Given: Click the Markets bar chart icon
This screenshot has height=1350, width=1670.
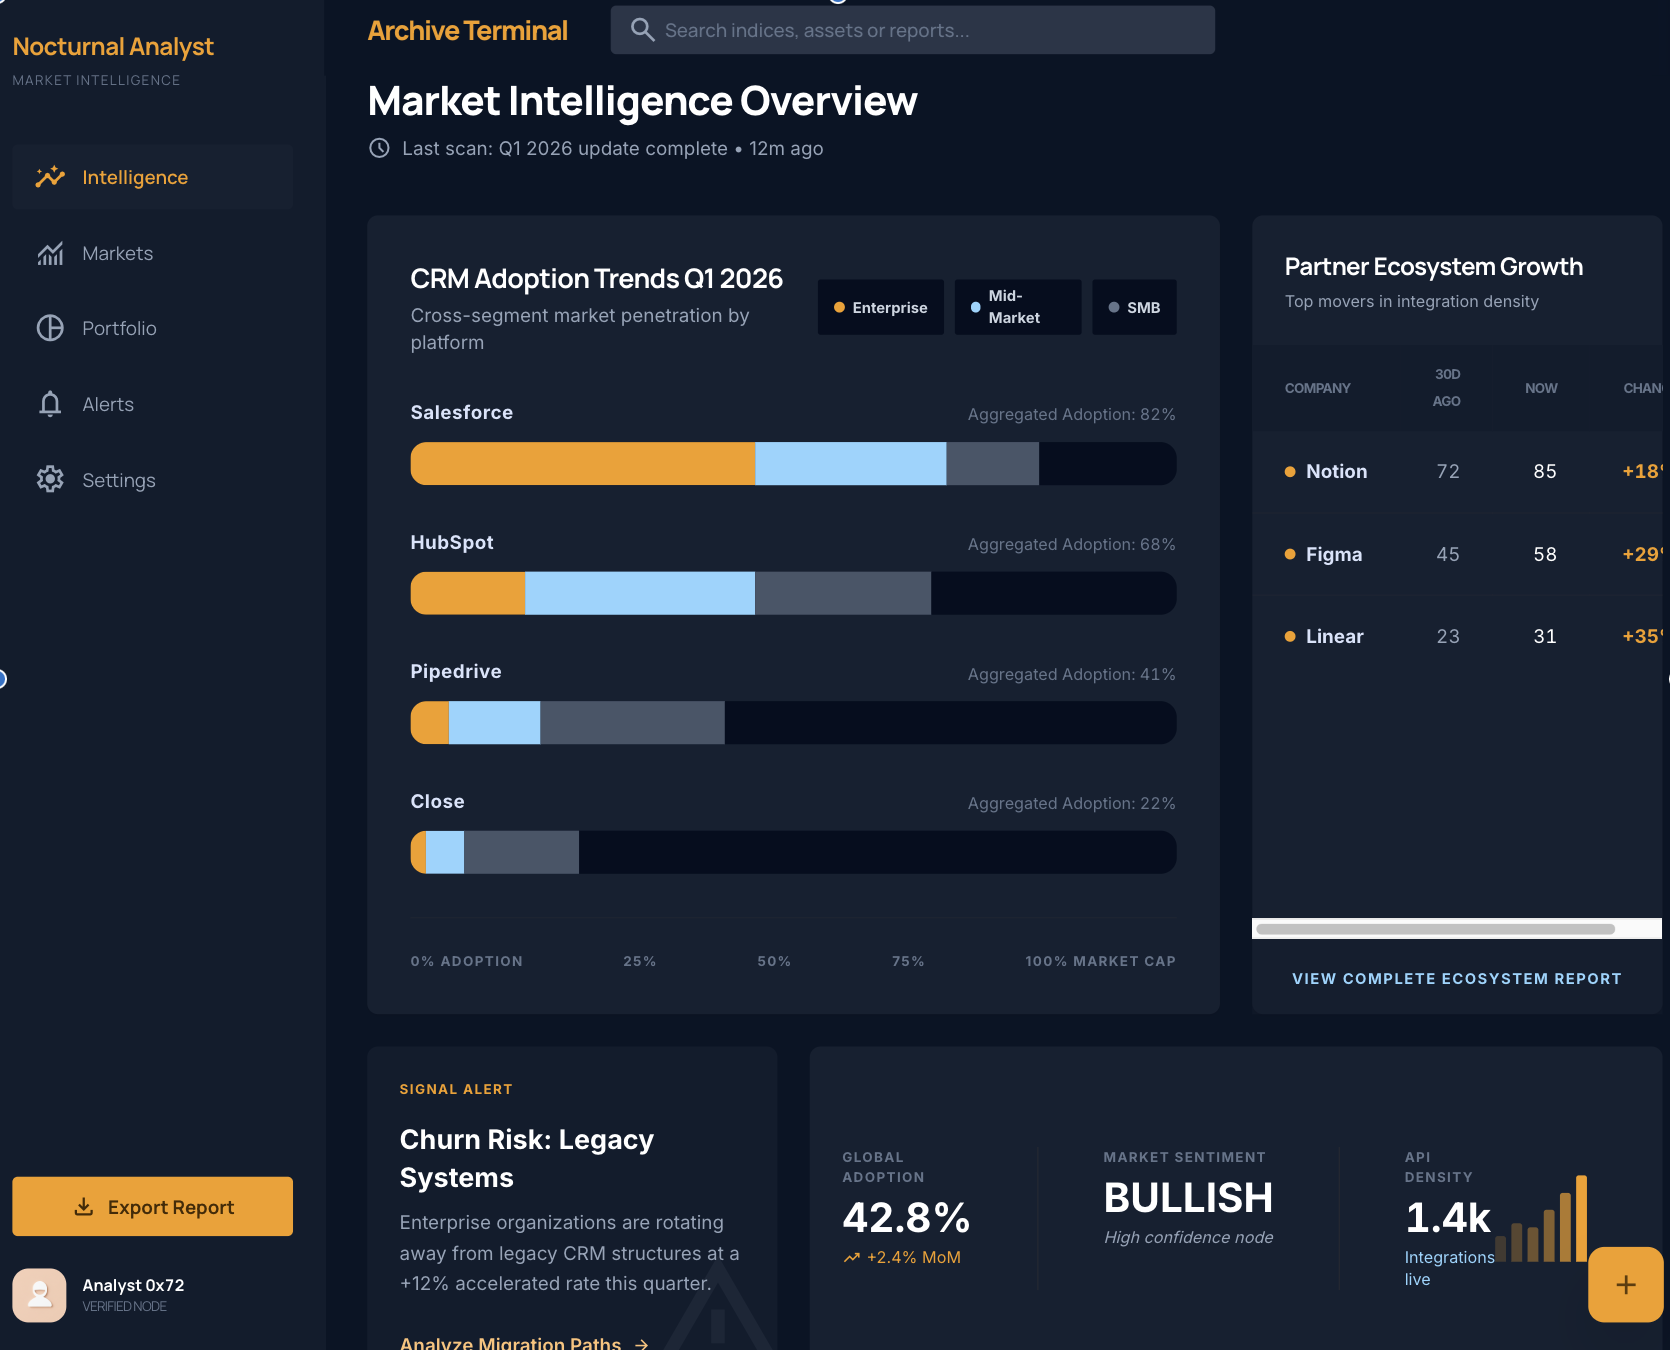Looking at the screenshot, I should [x=50, y=253].
